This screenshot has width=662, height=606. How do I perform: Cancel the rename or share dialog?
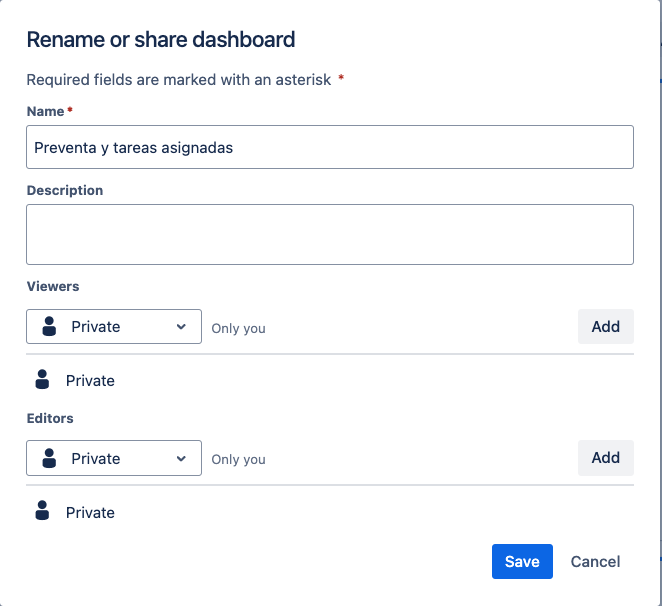pos(595,561)
